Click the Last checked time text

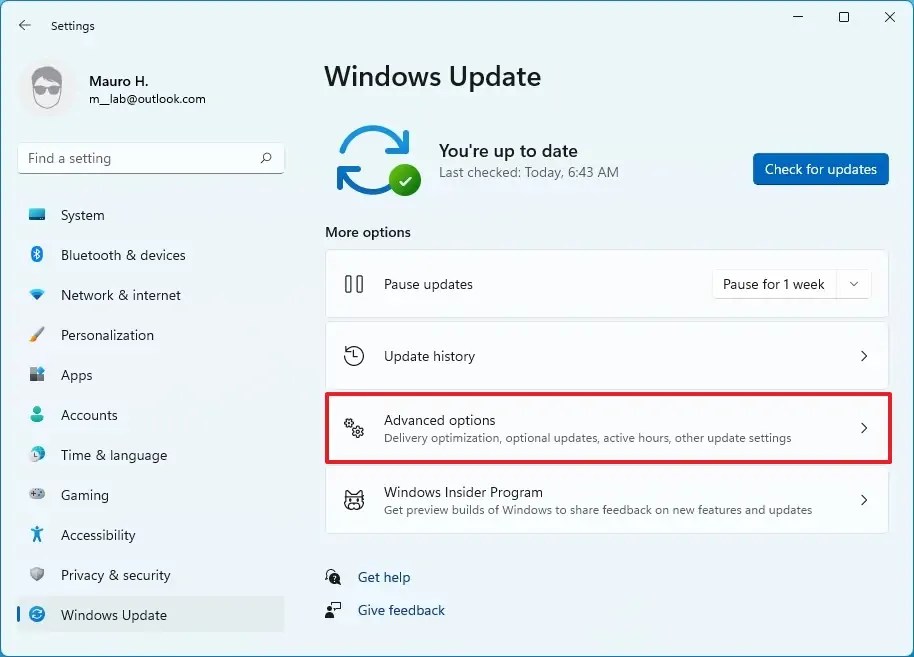(x=528, y=172)
